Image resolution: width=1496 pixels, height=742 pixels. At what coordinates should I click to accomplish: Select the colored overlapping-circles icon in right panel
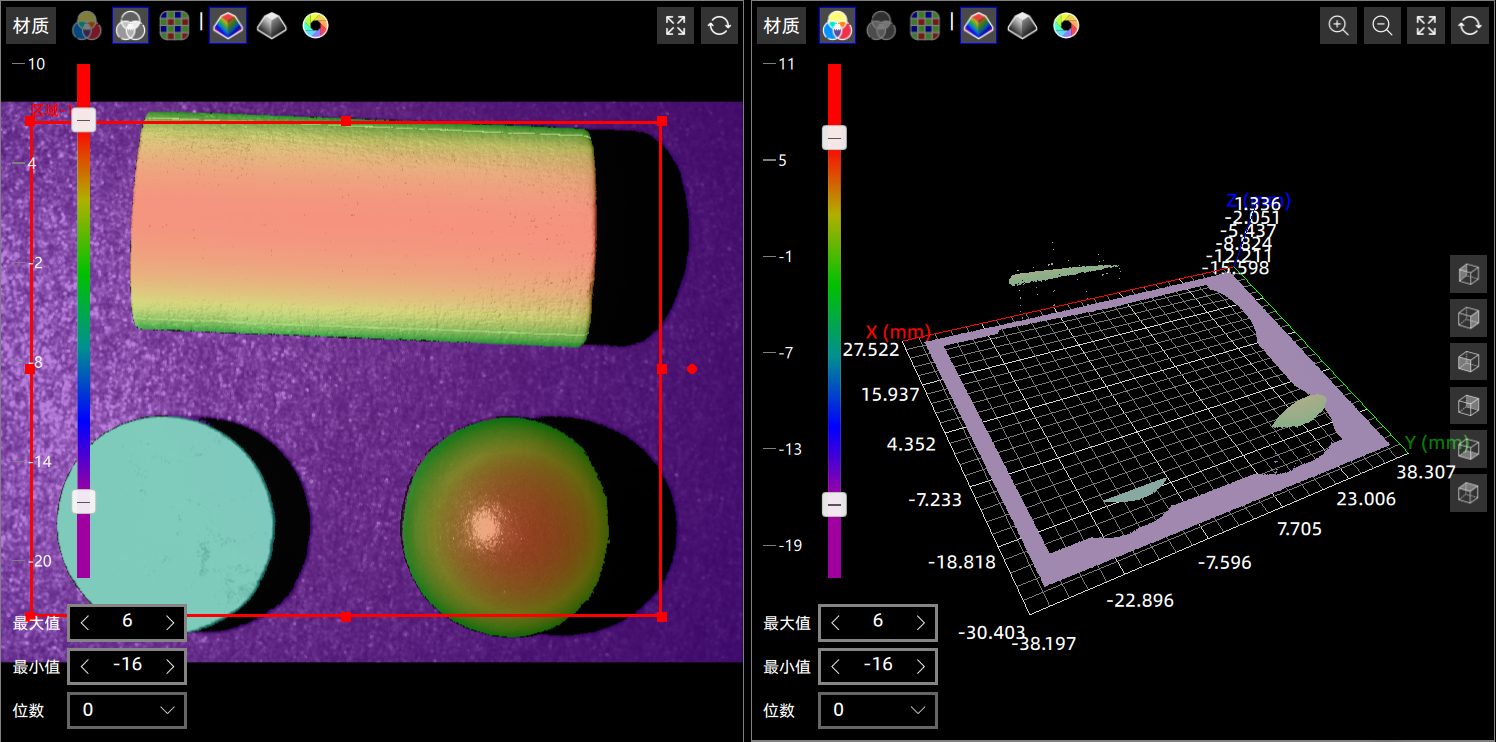pos(837,26)
